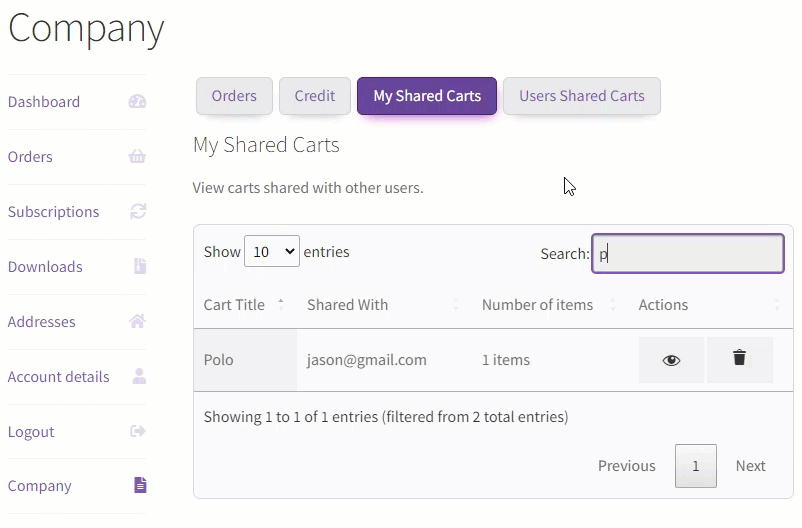The image size is (802, 528).
Task: Select the My Shared Carts tab
Action: (x=427, y=96)
